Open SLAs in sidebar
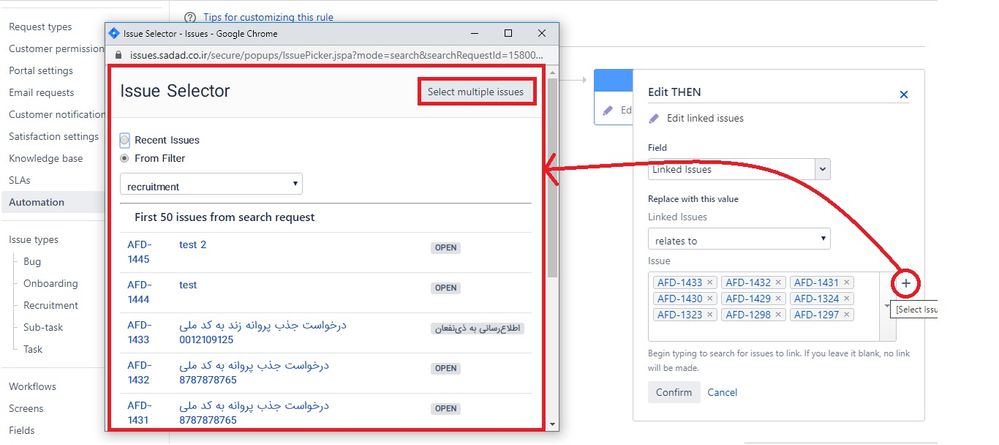 [20, 180]
